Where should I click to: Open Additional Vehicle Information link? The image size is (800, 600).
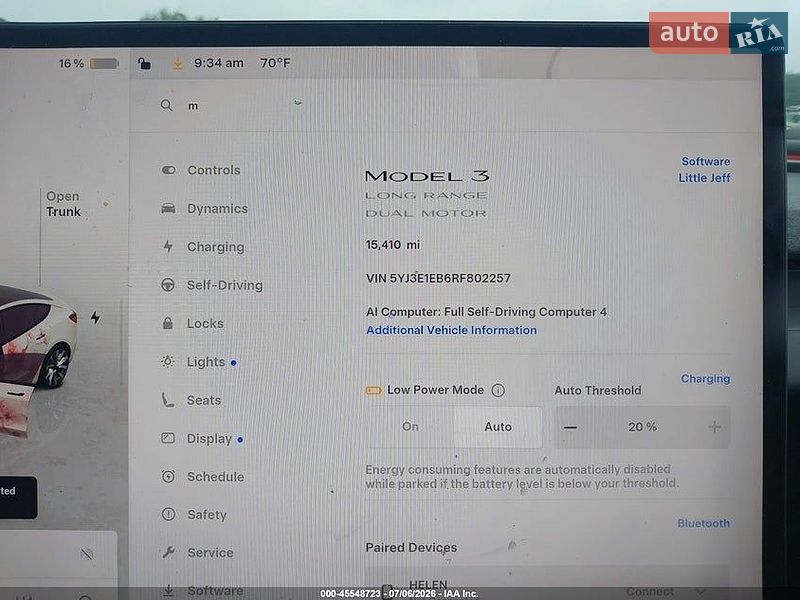click(x=452, y=330)
